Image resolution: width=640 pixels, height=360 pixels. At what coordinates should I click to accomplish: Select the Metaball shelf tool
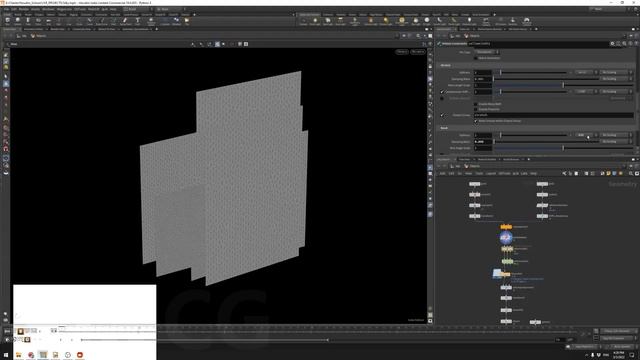[x=176, y=21]
